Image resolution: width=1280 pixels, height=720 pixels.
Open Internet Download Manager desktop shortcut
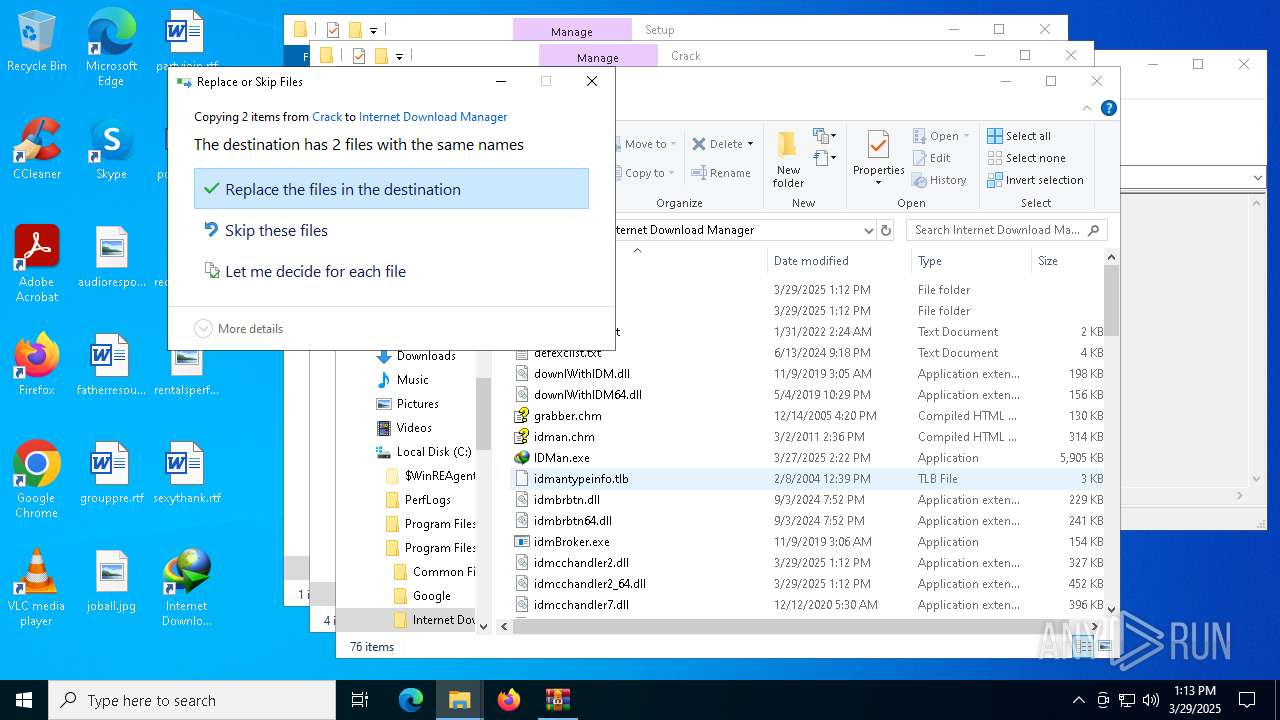(186, 588)
